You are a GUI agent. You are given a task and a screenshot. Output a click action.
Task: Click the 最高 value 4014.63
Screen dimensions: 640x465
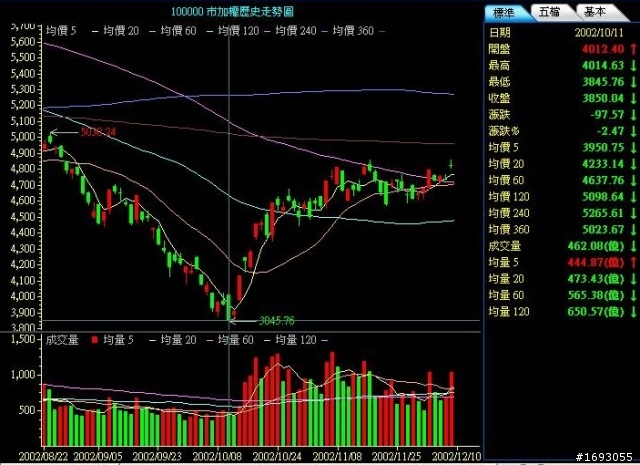pos(603,65)
